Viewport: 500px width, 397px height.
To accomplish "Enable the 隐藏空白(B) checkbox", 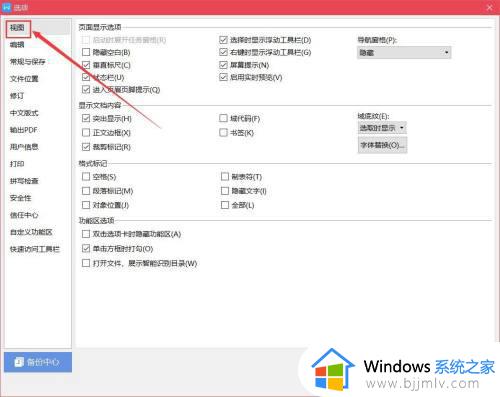I will pos(86,52).
